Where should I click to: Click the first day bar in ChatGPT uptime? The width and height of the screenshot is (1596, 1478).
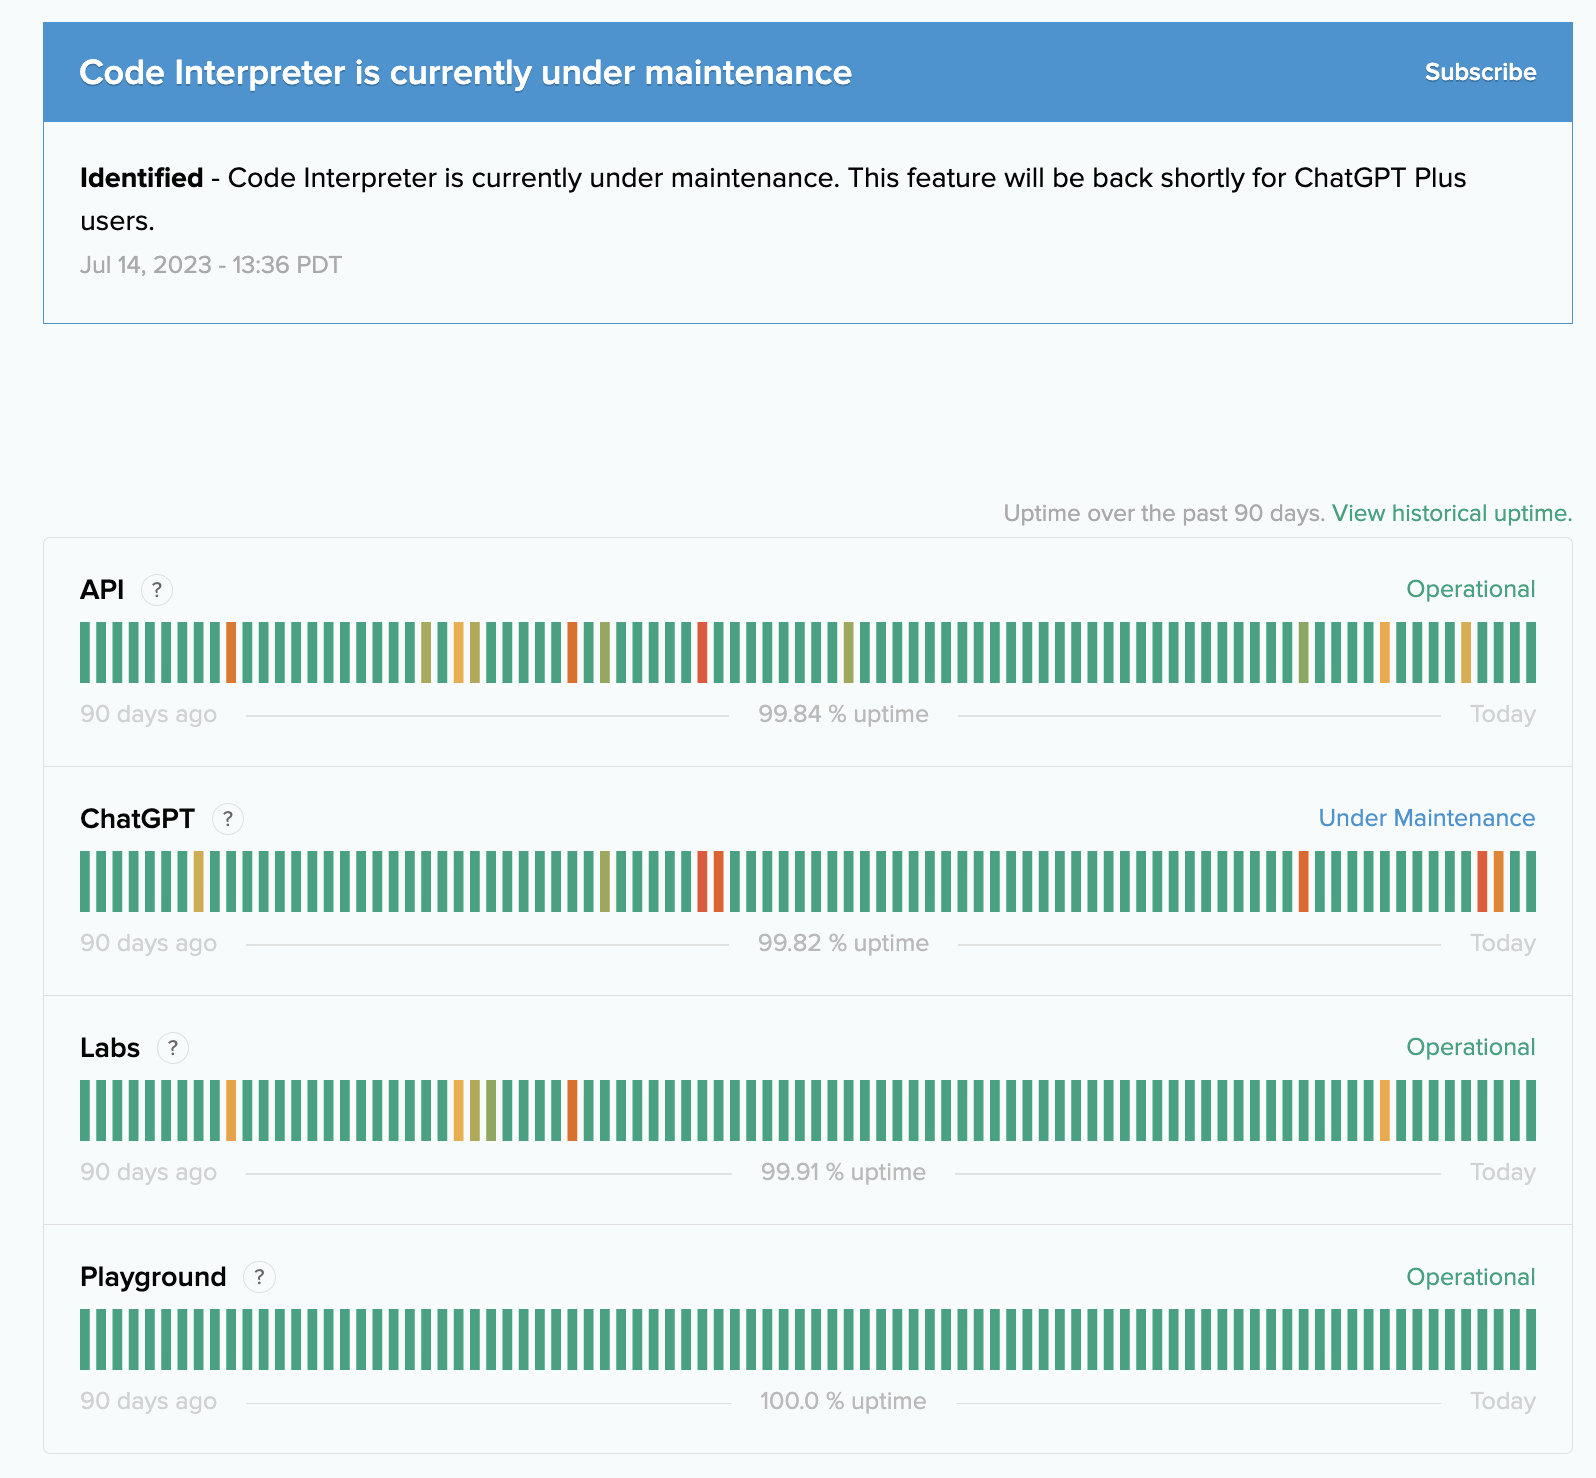pyautogui.click(x=85, y=881)
